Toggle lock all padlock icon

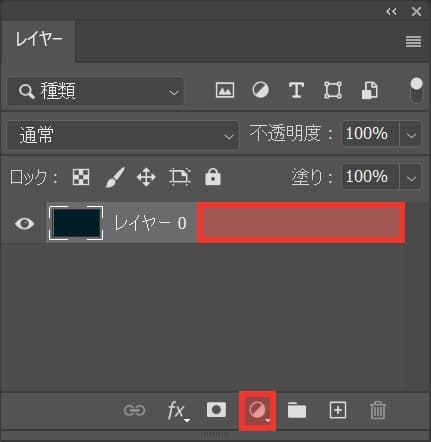click(213, 177)
